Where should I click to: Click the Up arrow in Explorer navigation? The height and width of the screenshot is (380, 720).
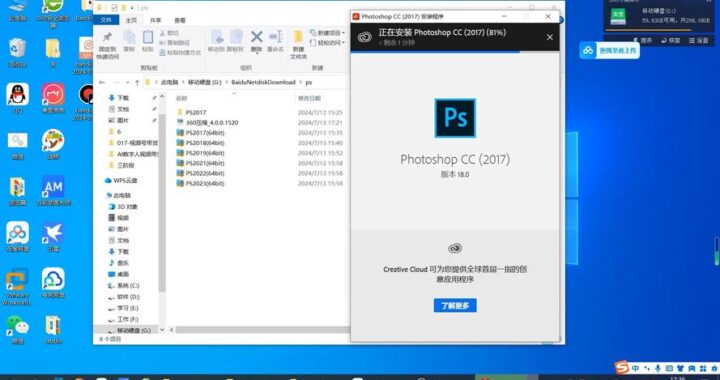pos(137,82)
